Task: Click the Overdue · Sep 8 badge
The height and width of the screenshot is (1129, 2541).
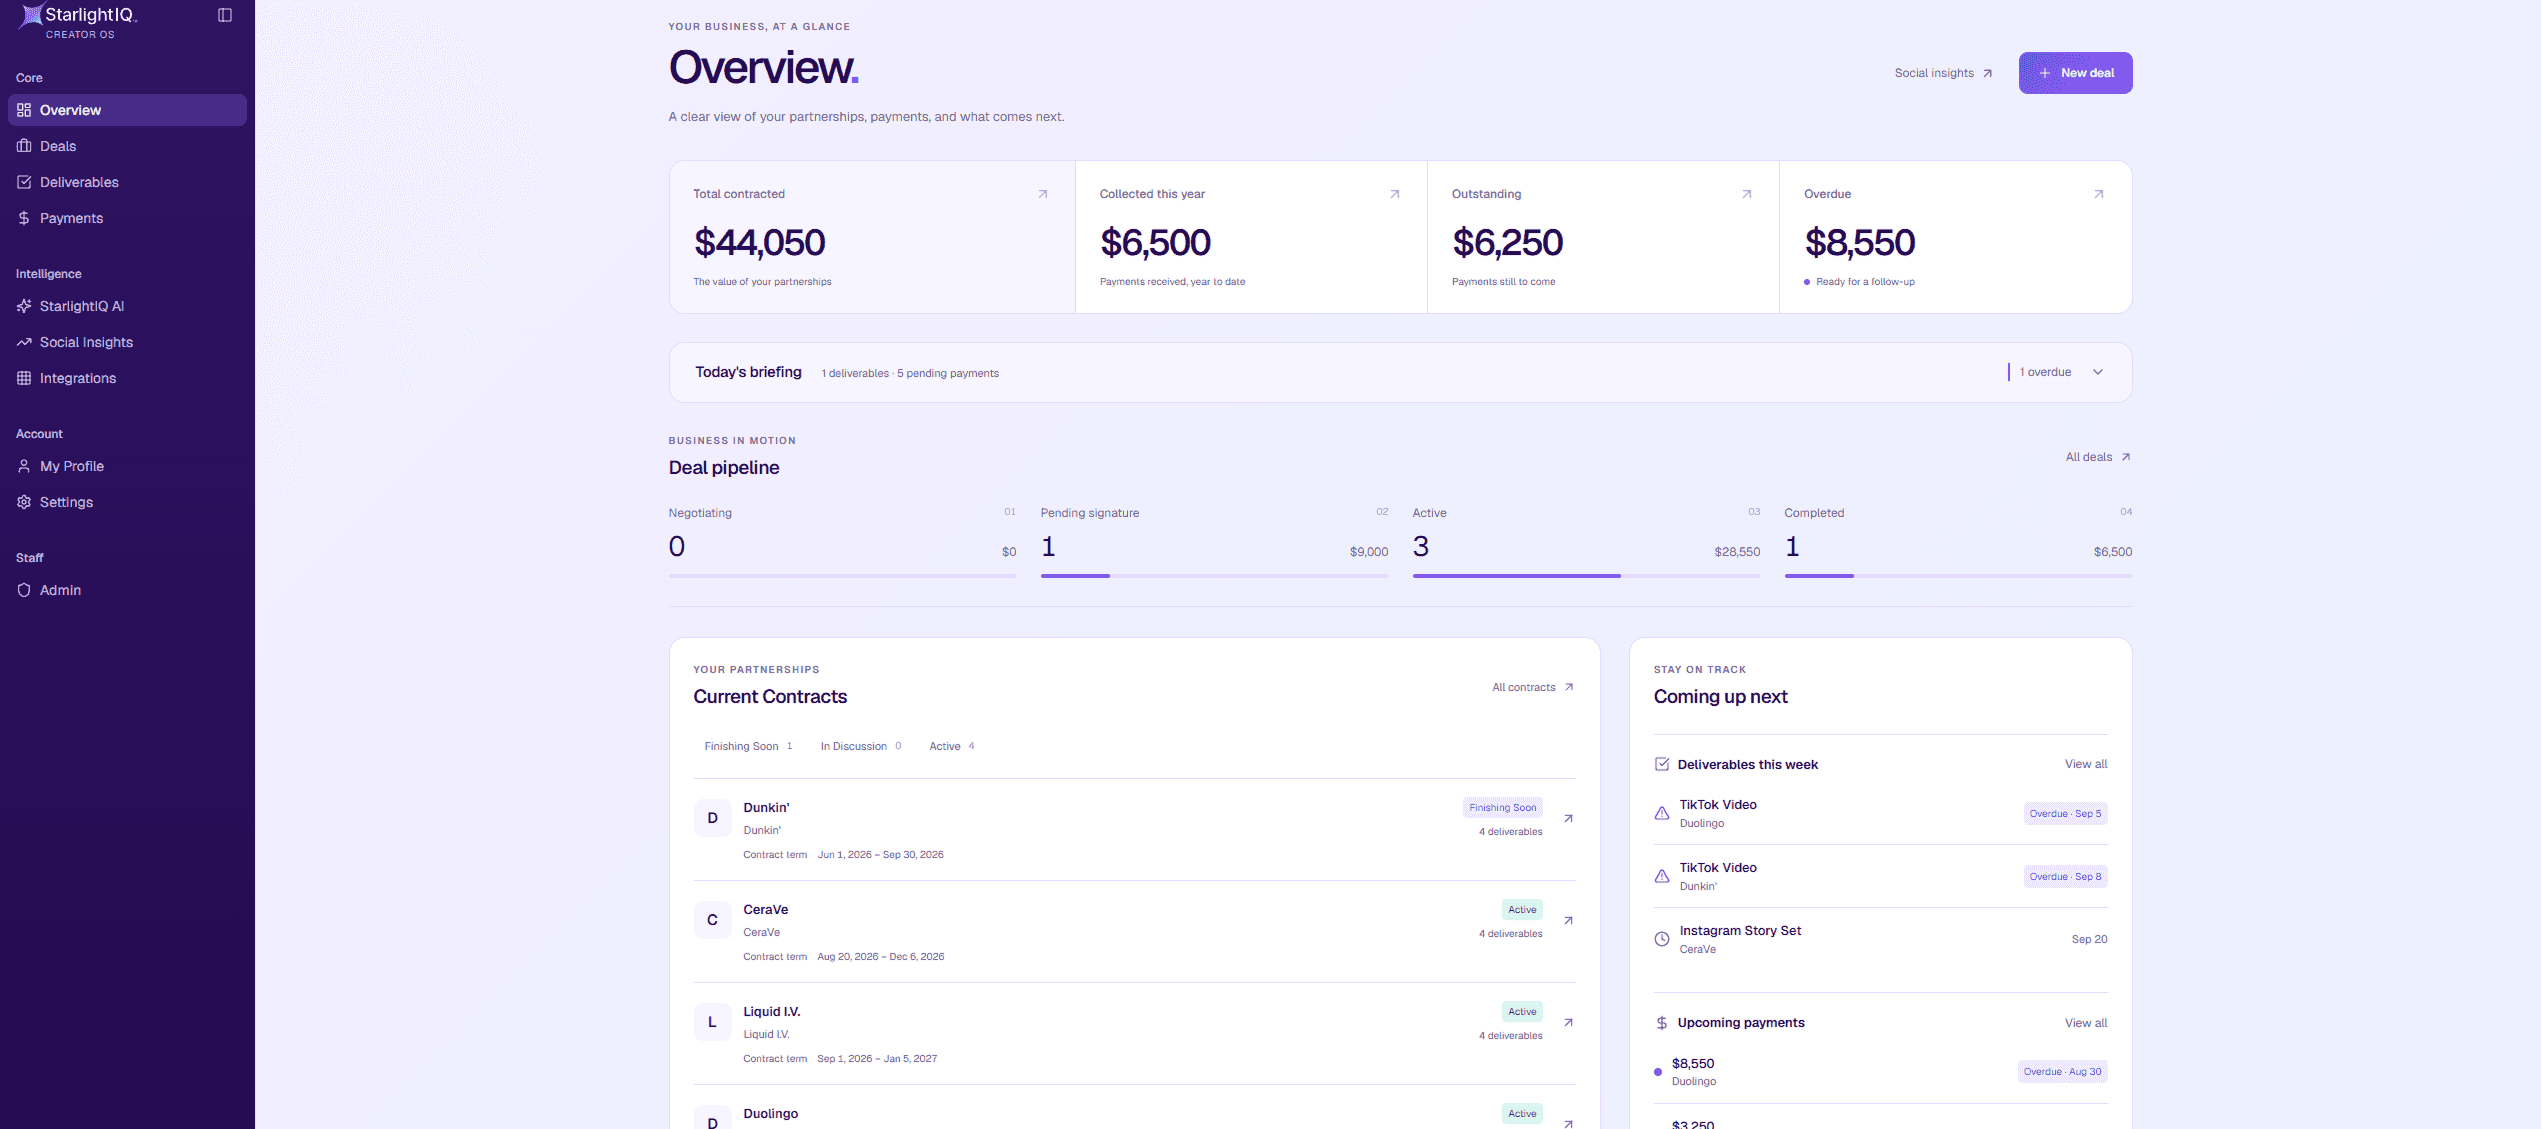Action: point(2065,876)
